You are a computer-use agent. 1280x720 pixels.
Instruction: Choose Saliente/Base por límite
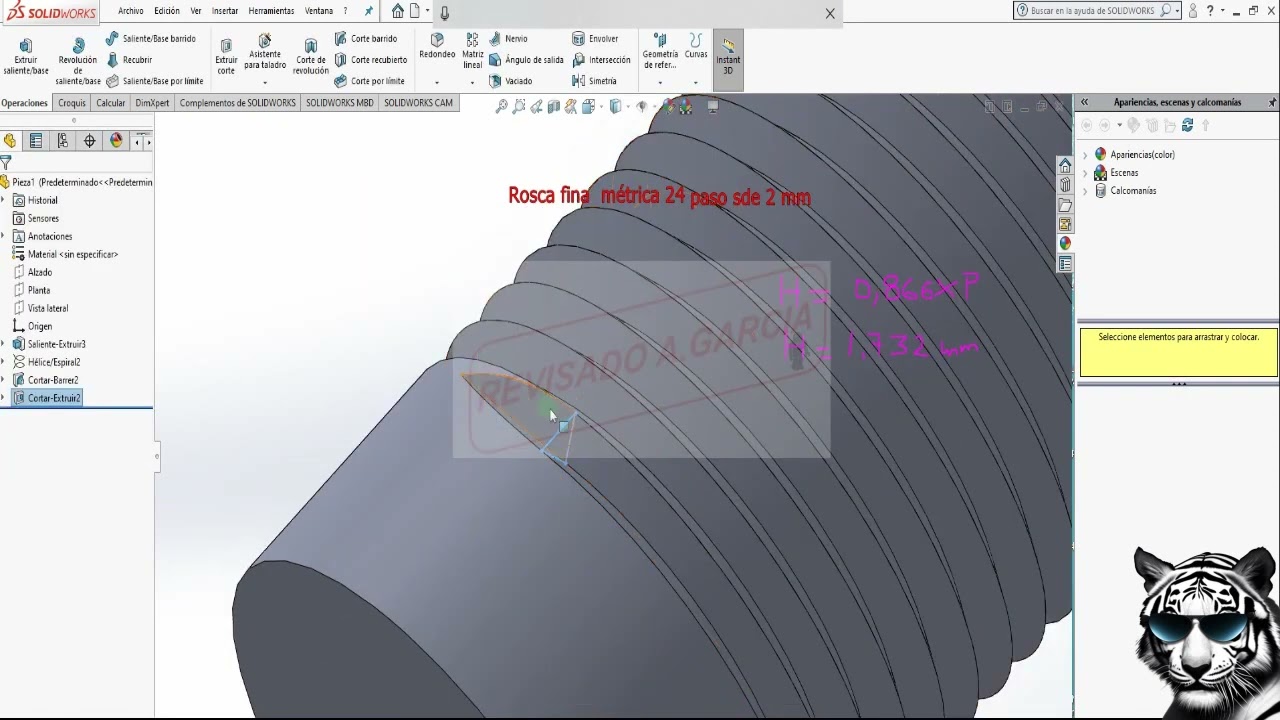pyautogui.click(x=155, y=81)
